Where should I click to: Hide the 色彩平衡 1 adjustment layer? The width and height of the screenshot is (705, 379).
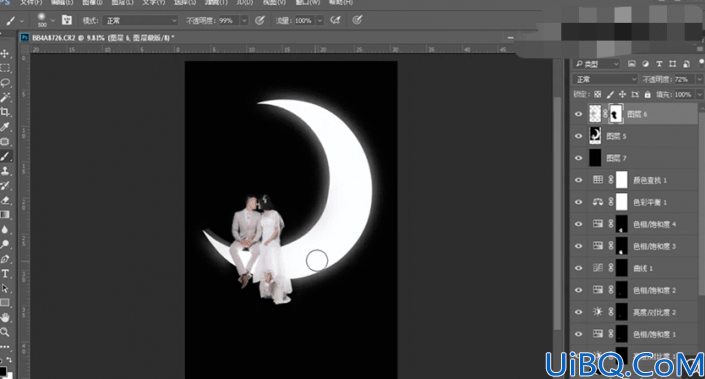[579, 202]
